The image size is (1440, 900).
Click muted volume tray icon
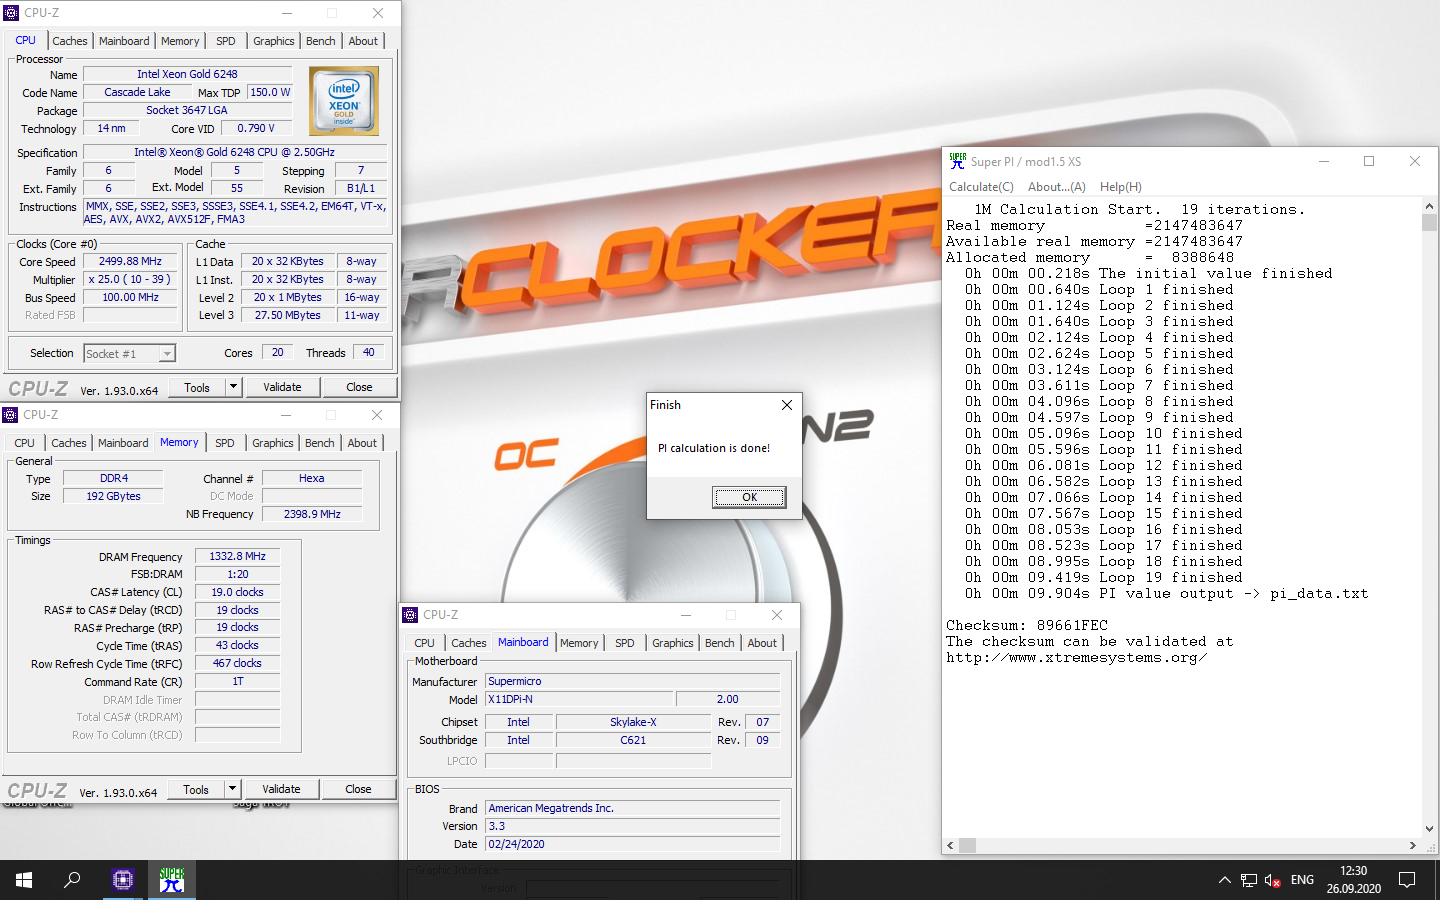pyautogui.click(x=1273, y=880)
